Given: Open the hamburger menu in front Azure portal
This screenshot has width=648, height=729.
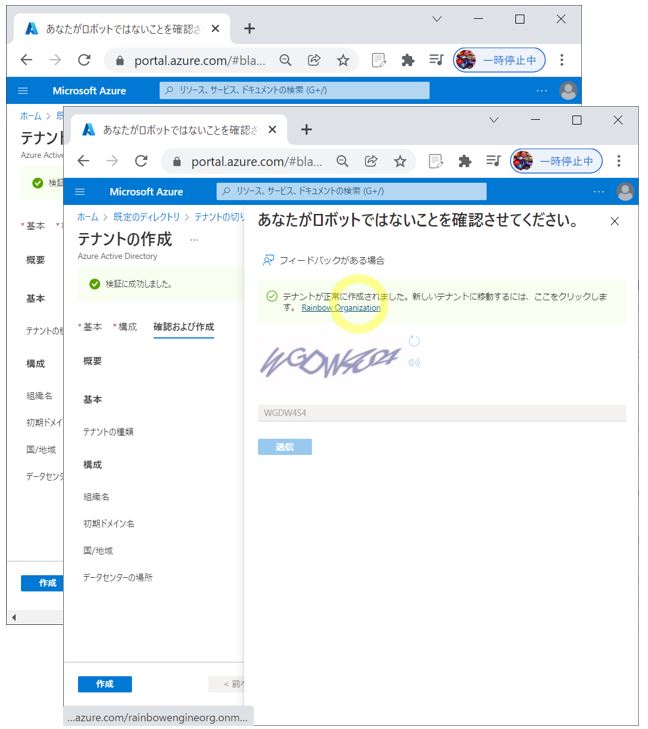Looking at the screenshot, I should coord(80,192).
